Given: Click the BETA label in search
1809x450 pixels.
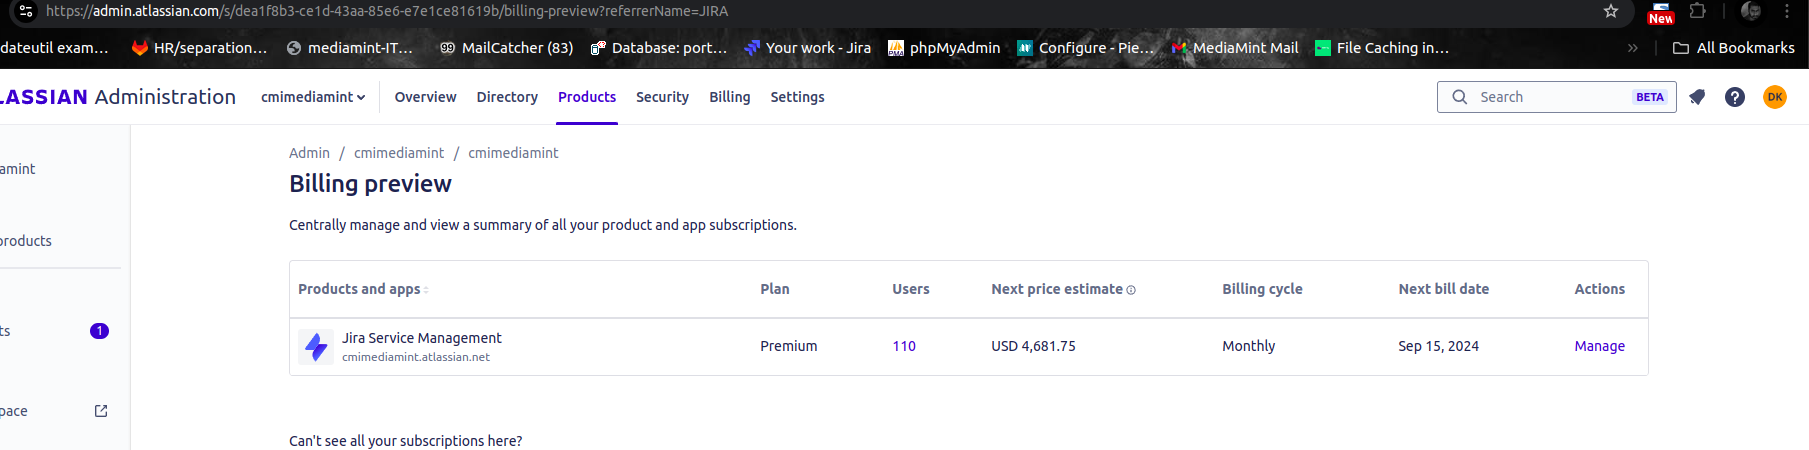Looking at the screenshot, I should (x=1650, y=97).
